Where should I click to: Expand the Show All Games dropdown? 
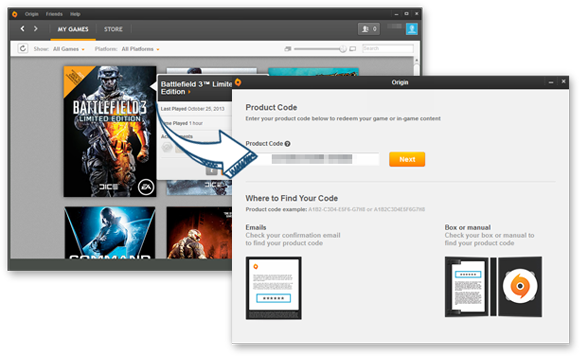(x=69, y=49)
